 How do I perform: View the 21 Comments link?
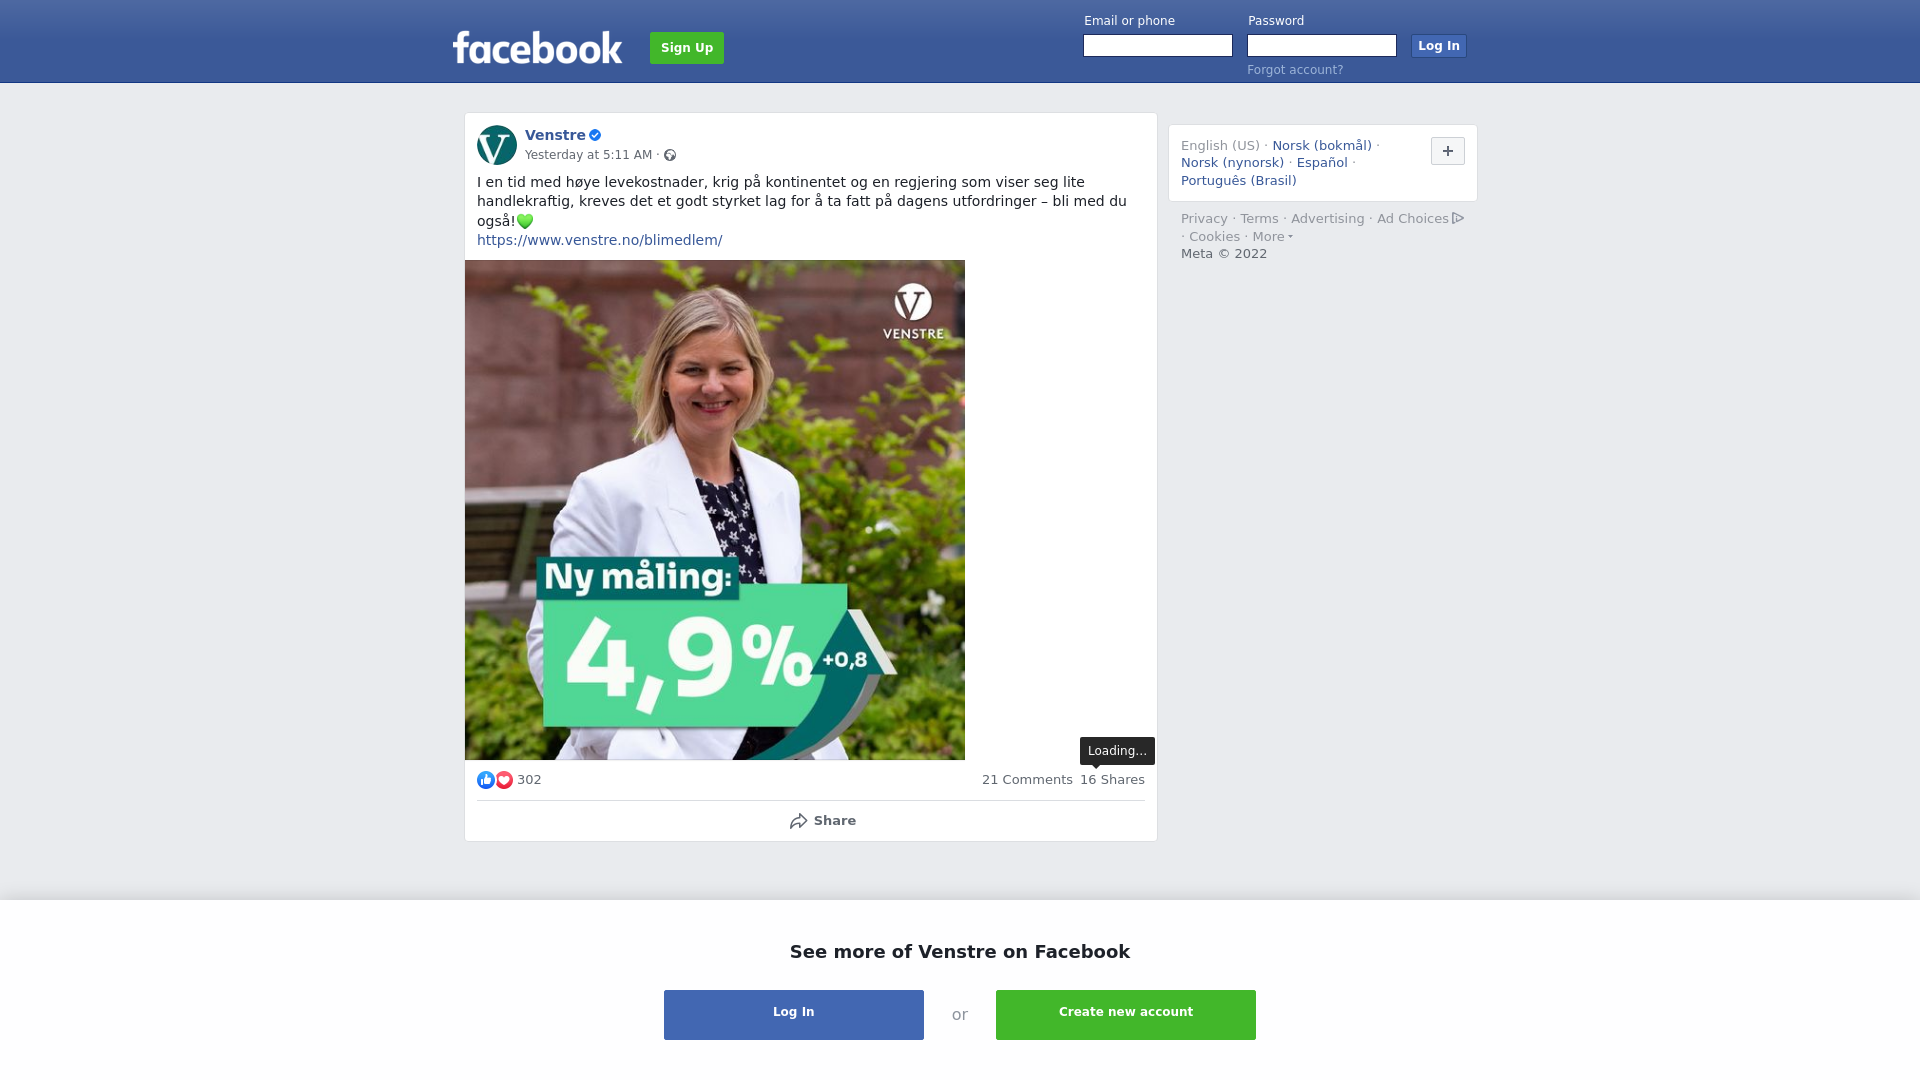tap(1027, 780)
